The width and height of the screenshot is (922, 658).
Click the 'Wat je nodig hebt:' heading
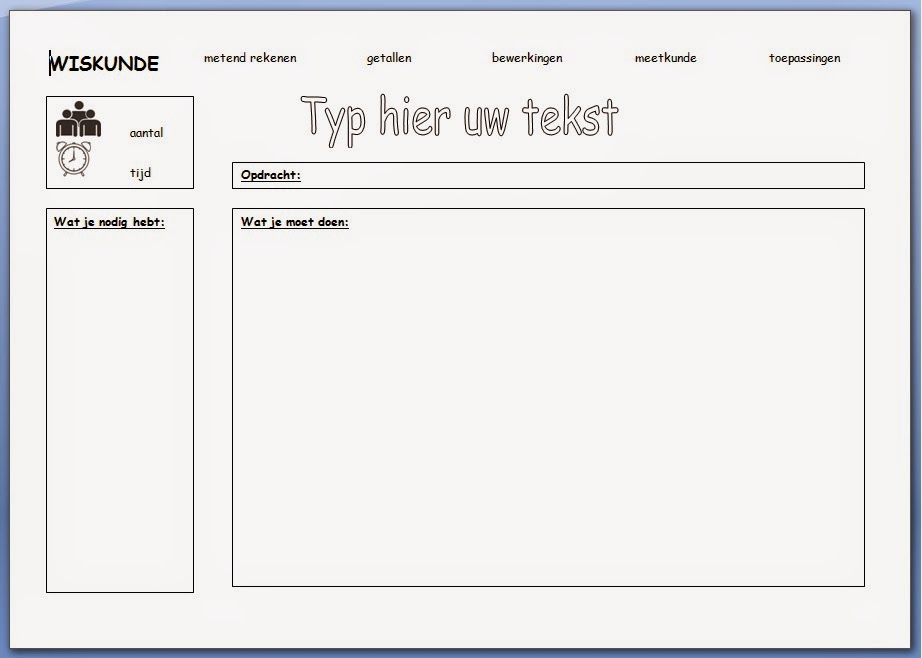pos(109,222)
